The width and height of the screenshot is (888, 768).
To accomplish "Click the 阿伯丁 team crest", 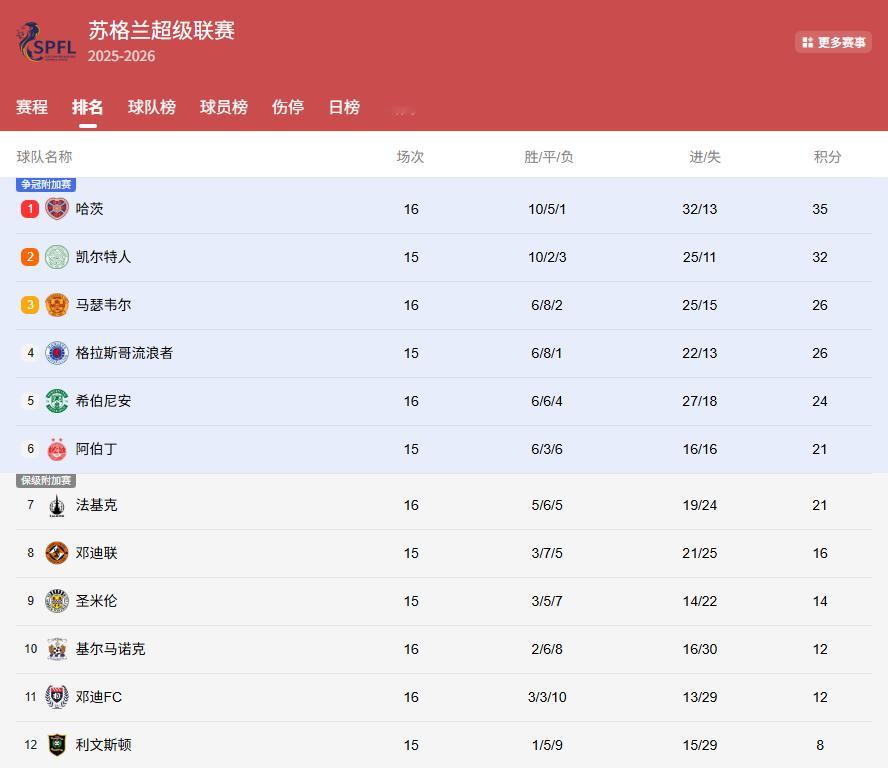I will [57, 449].
